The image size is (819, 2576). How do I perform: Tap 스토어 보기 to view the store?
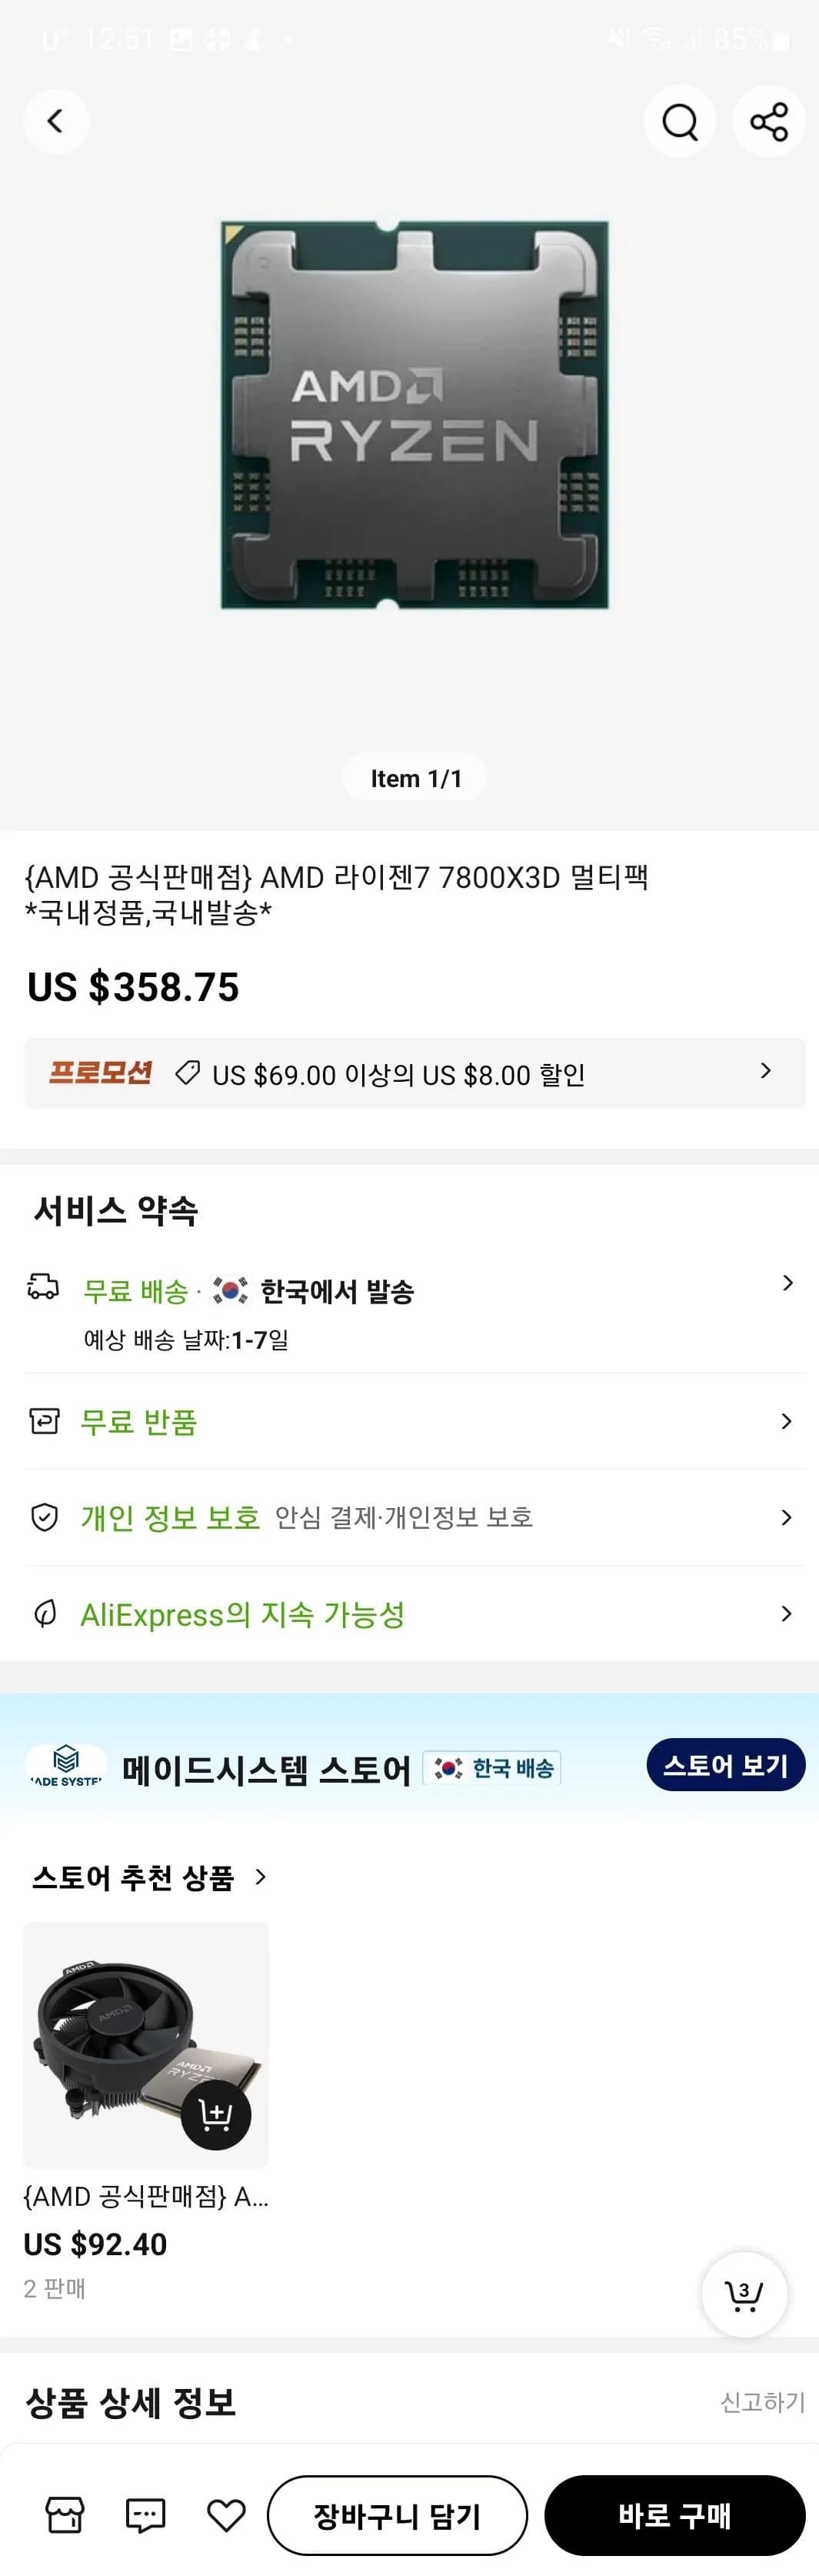click(724, 1765)
